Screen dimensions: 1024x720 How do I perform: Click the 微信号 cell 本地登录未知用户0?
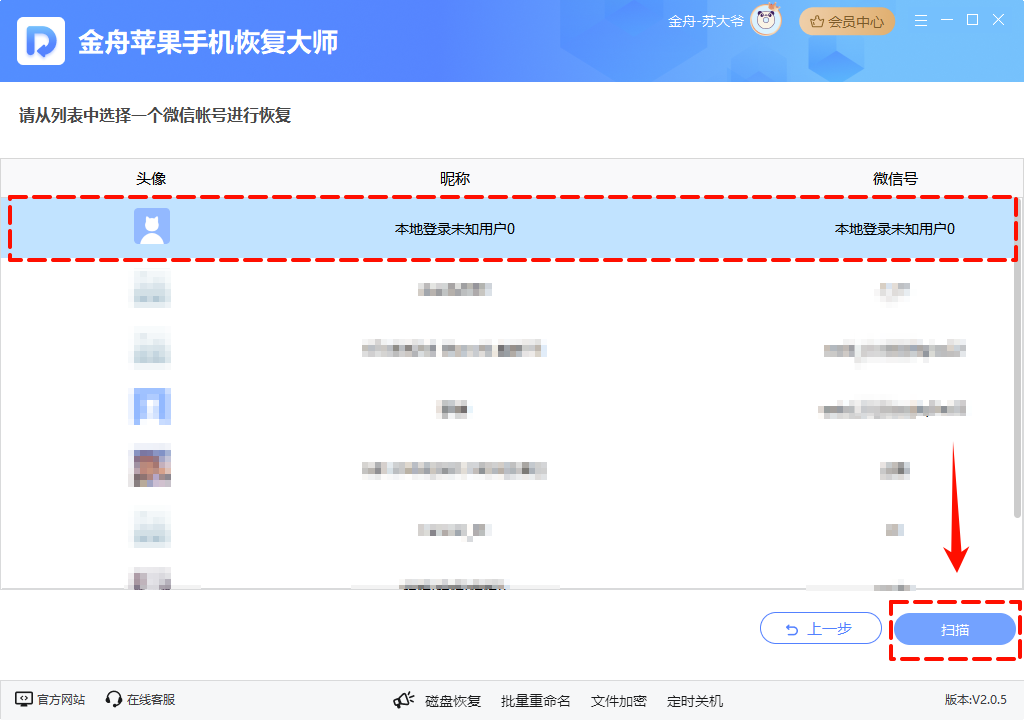tap(895, 229)
